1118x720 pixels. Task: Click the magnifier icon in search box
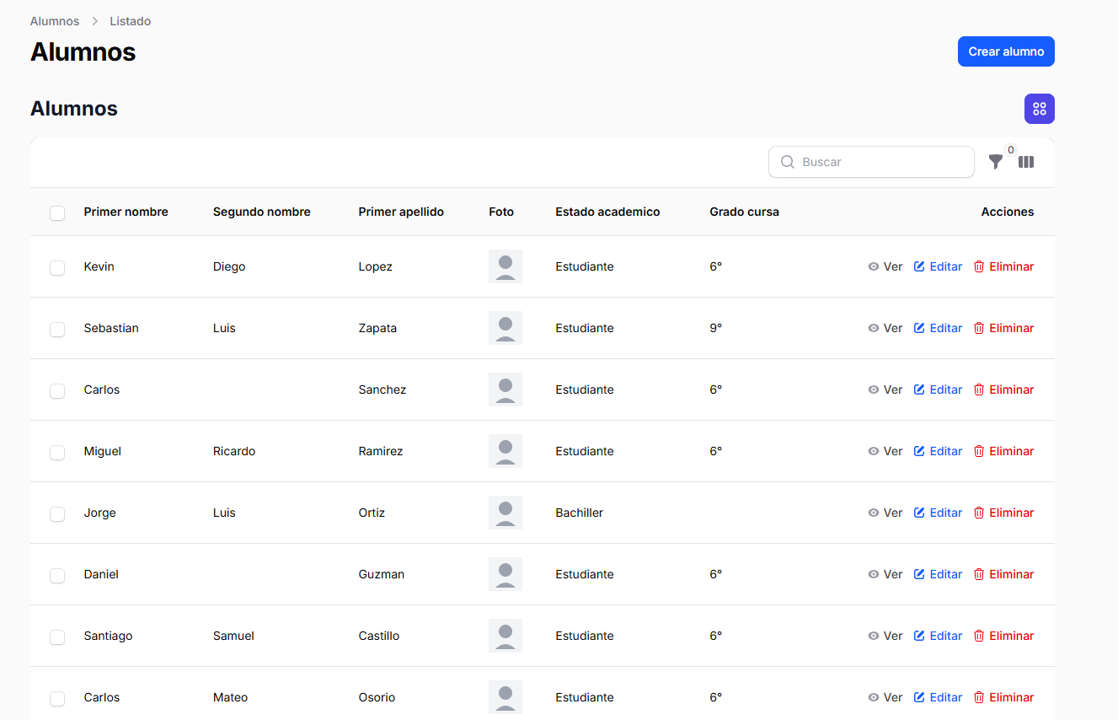pos(788,162)
